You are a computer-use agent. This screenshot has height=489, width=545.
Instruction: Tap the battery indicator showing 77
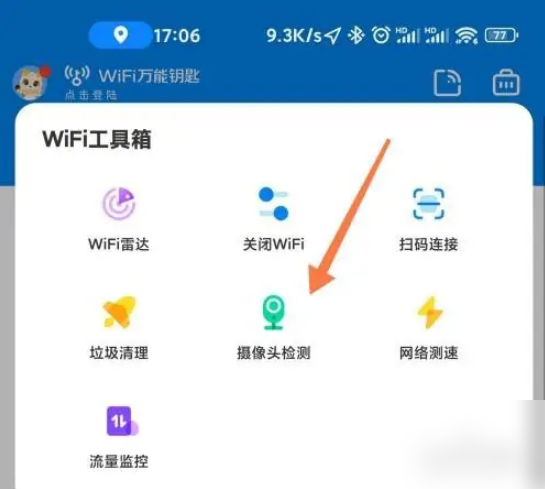pyautogui.click(x=502, y=35)
